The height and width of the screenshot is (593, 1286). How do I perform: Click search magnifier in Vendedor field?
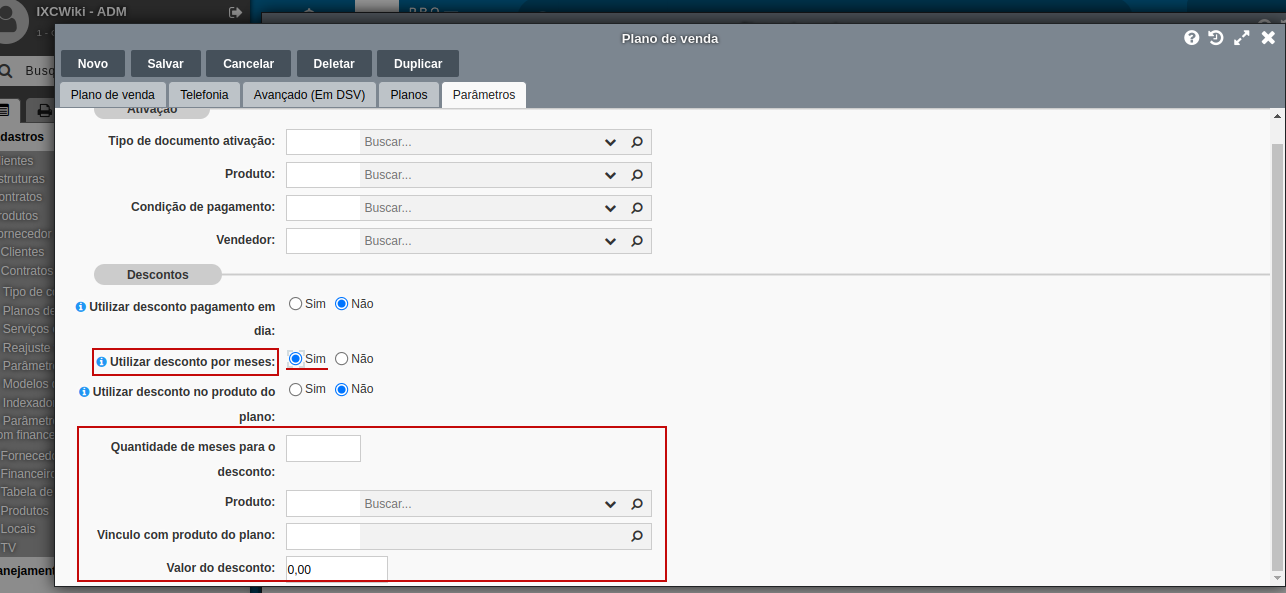[636, 241]
